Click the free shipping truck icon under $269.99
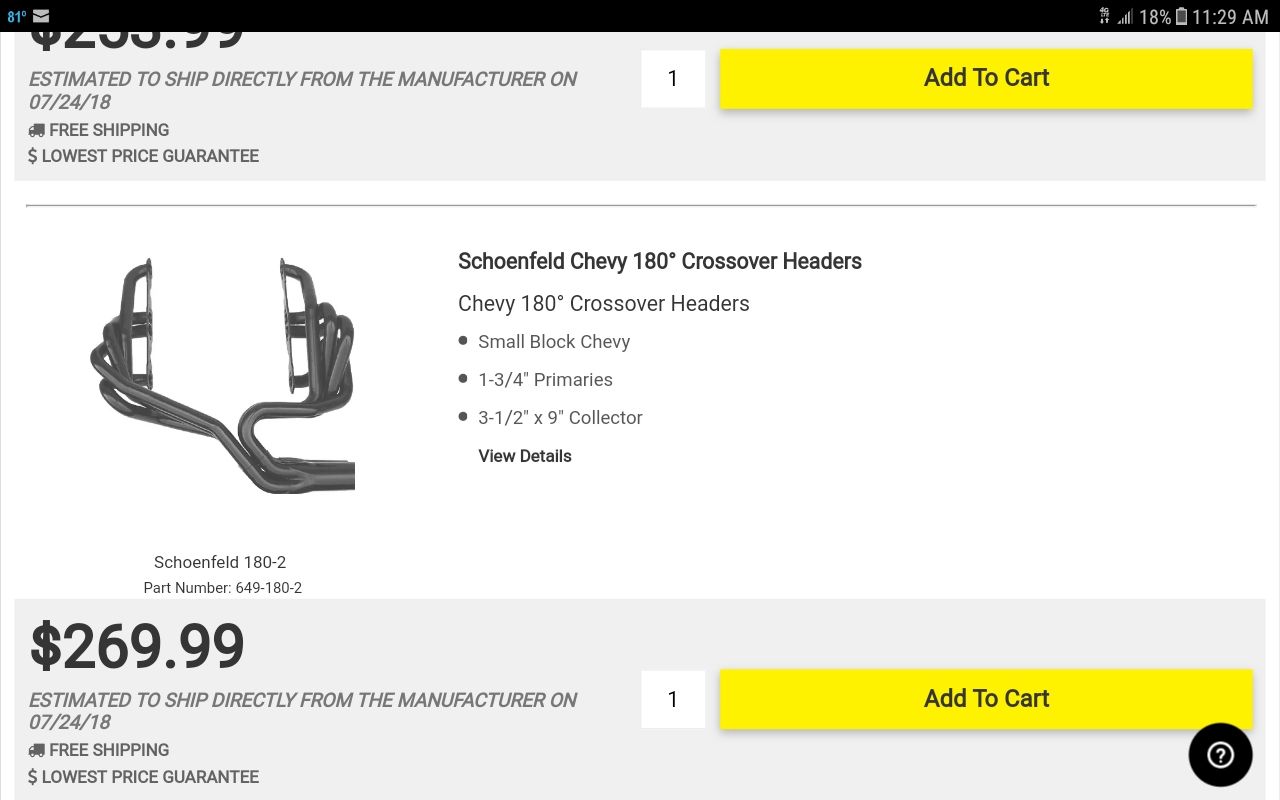Screen dimensions: 1280x800 pos(36,750)
